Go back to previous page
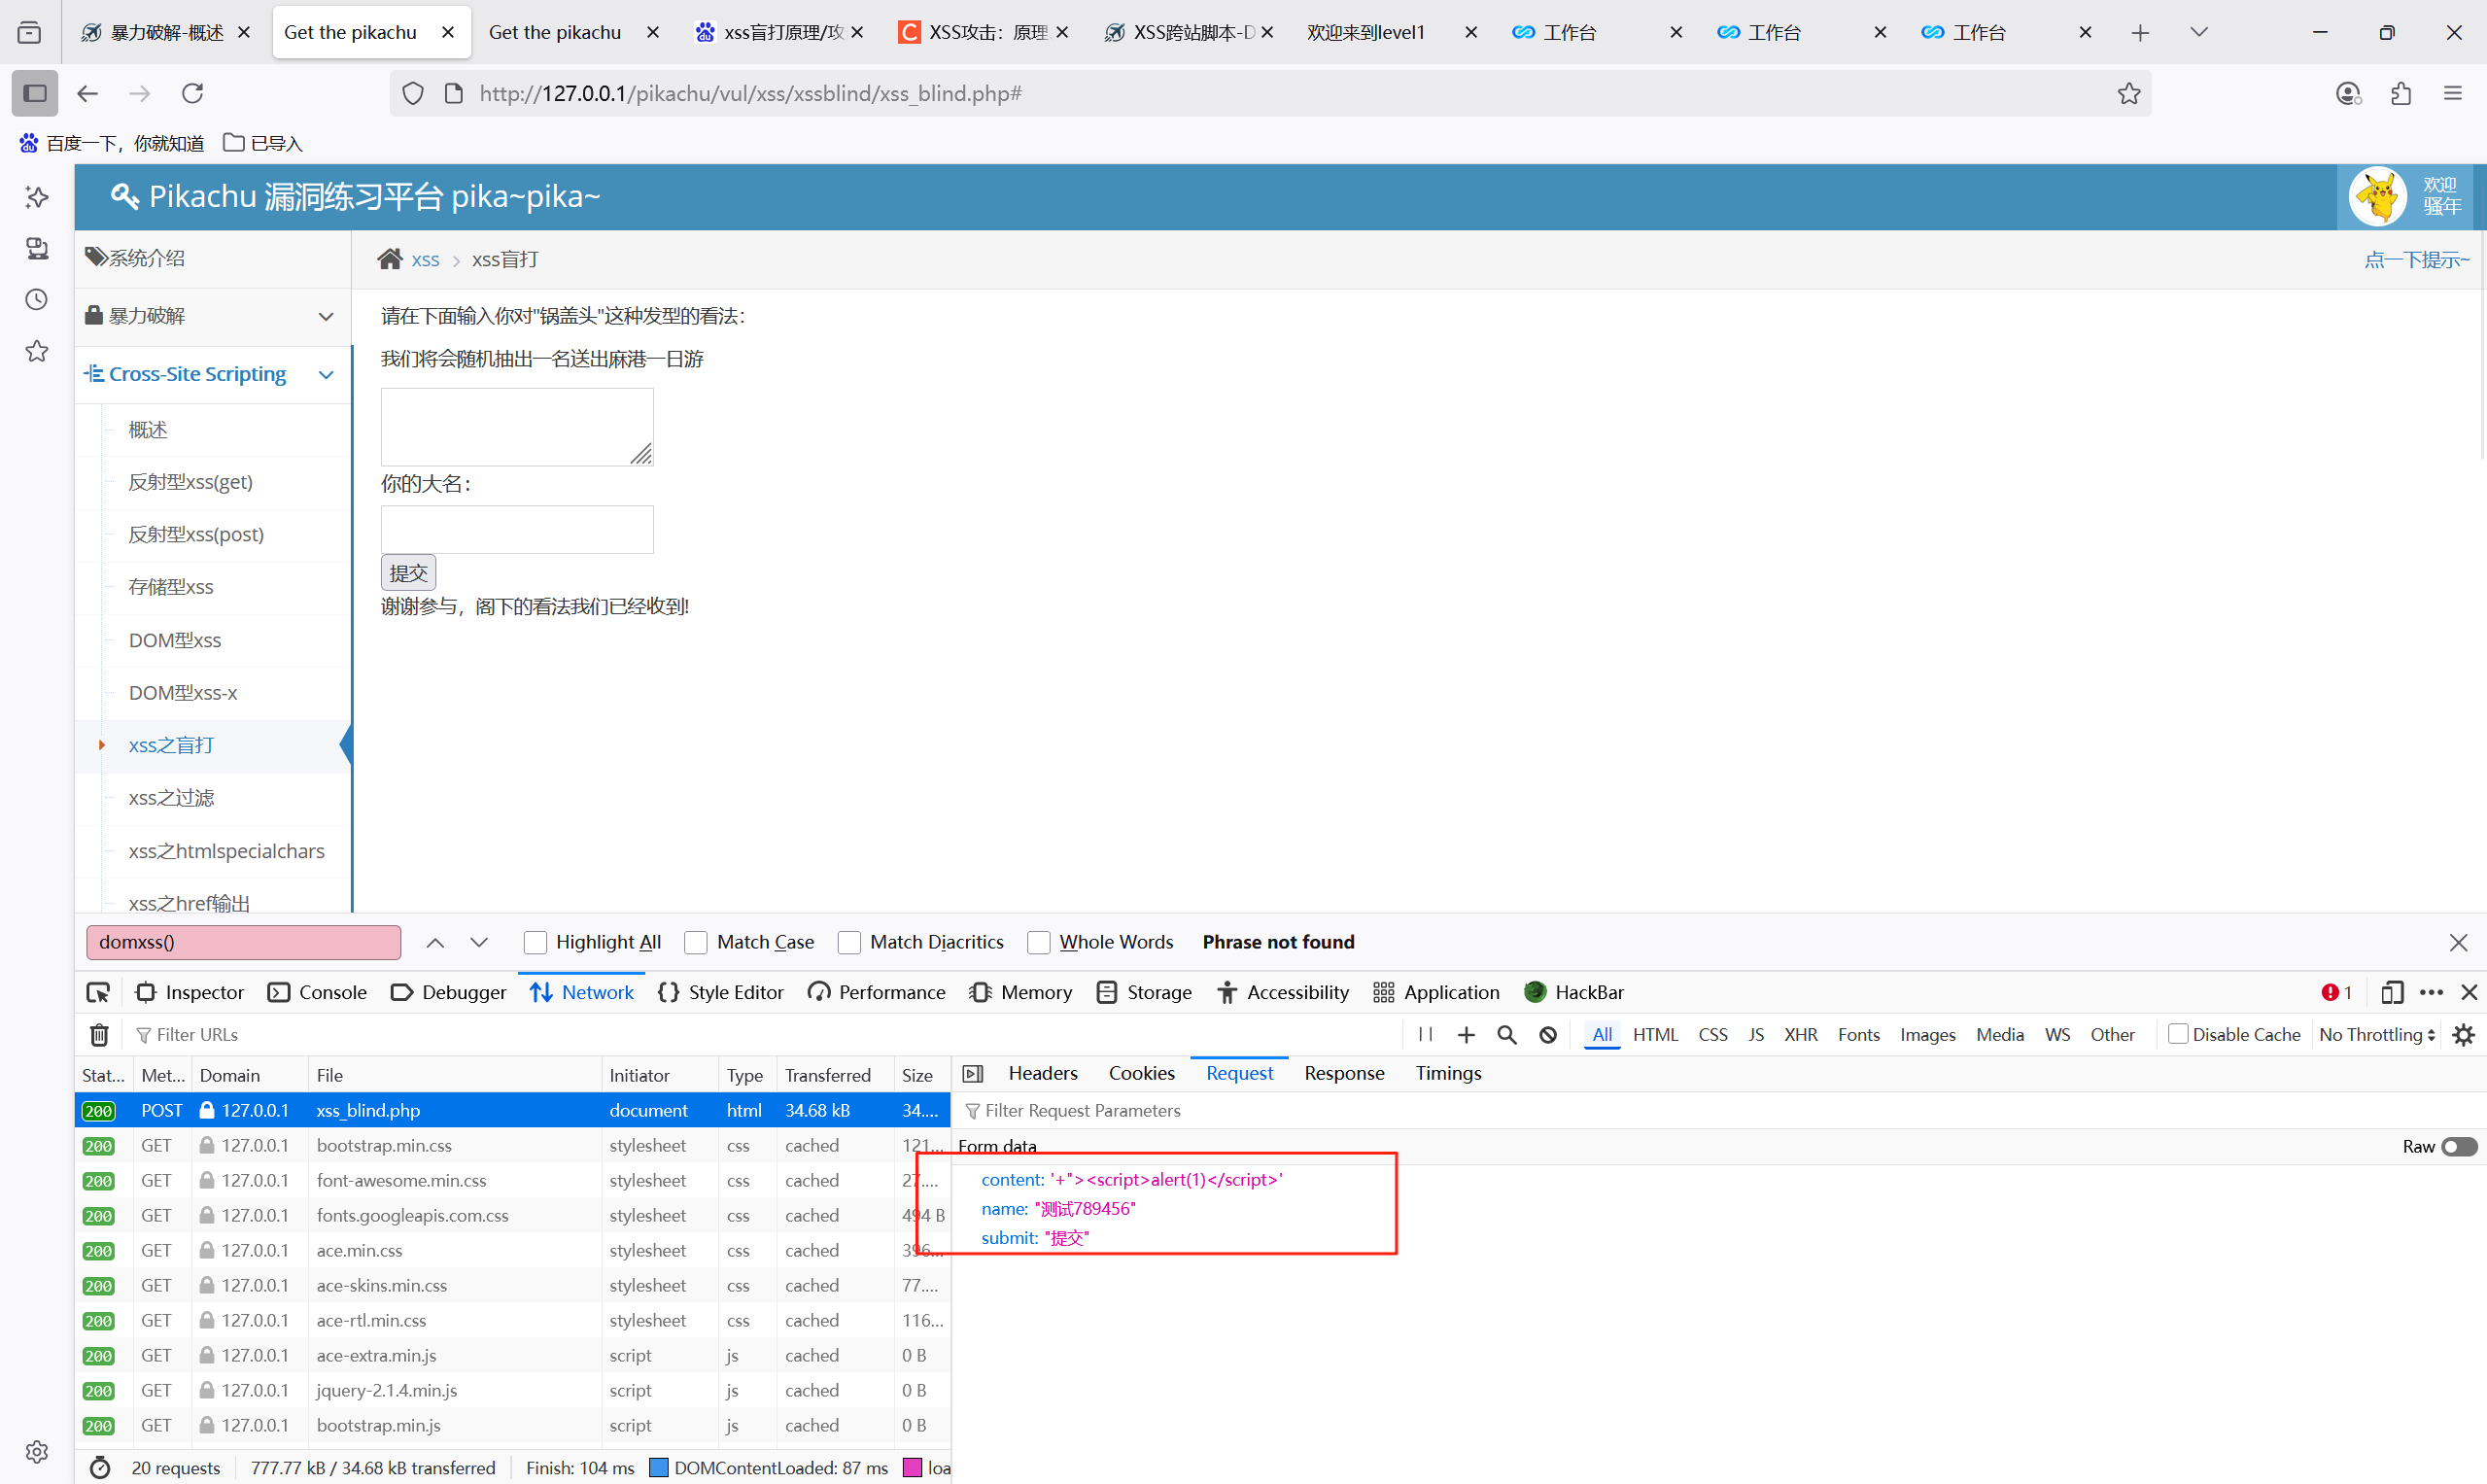Viewport: 2487px width, 1484px height. point(88,93)
